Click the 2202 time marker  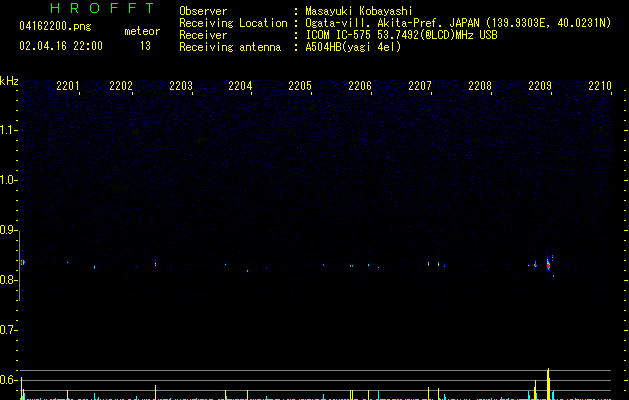pos(121,86)
